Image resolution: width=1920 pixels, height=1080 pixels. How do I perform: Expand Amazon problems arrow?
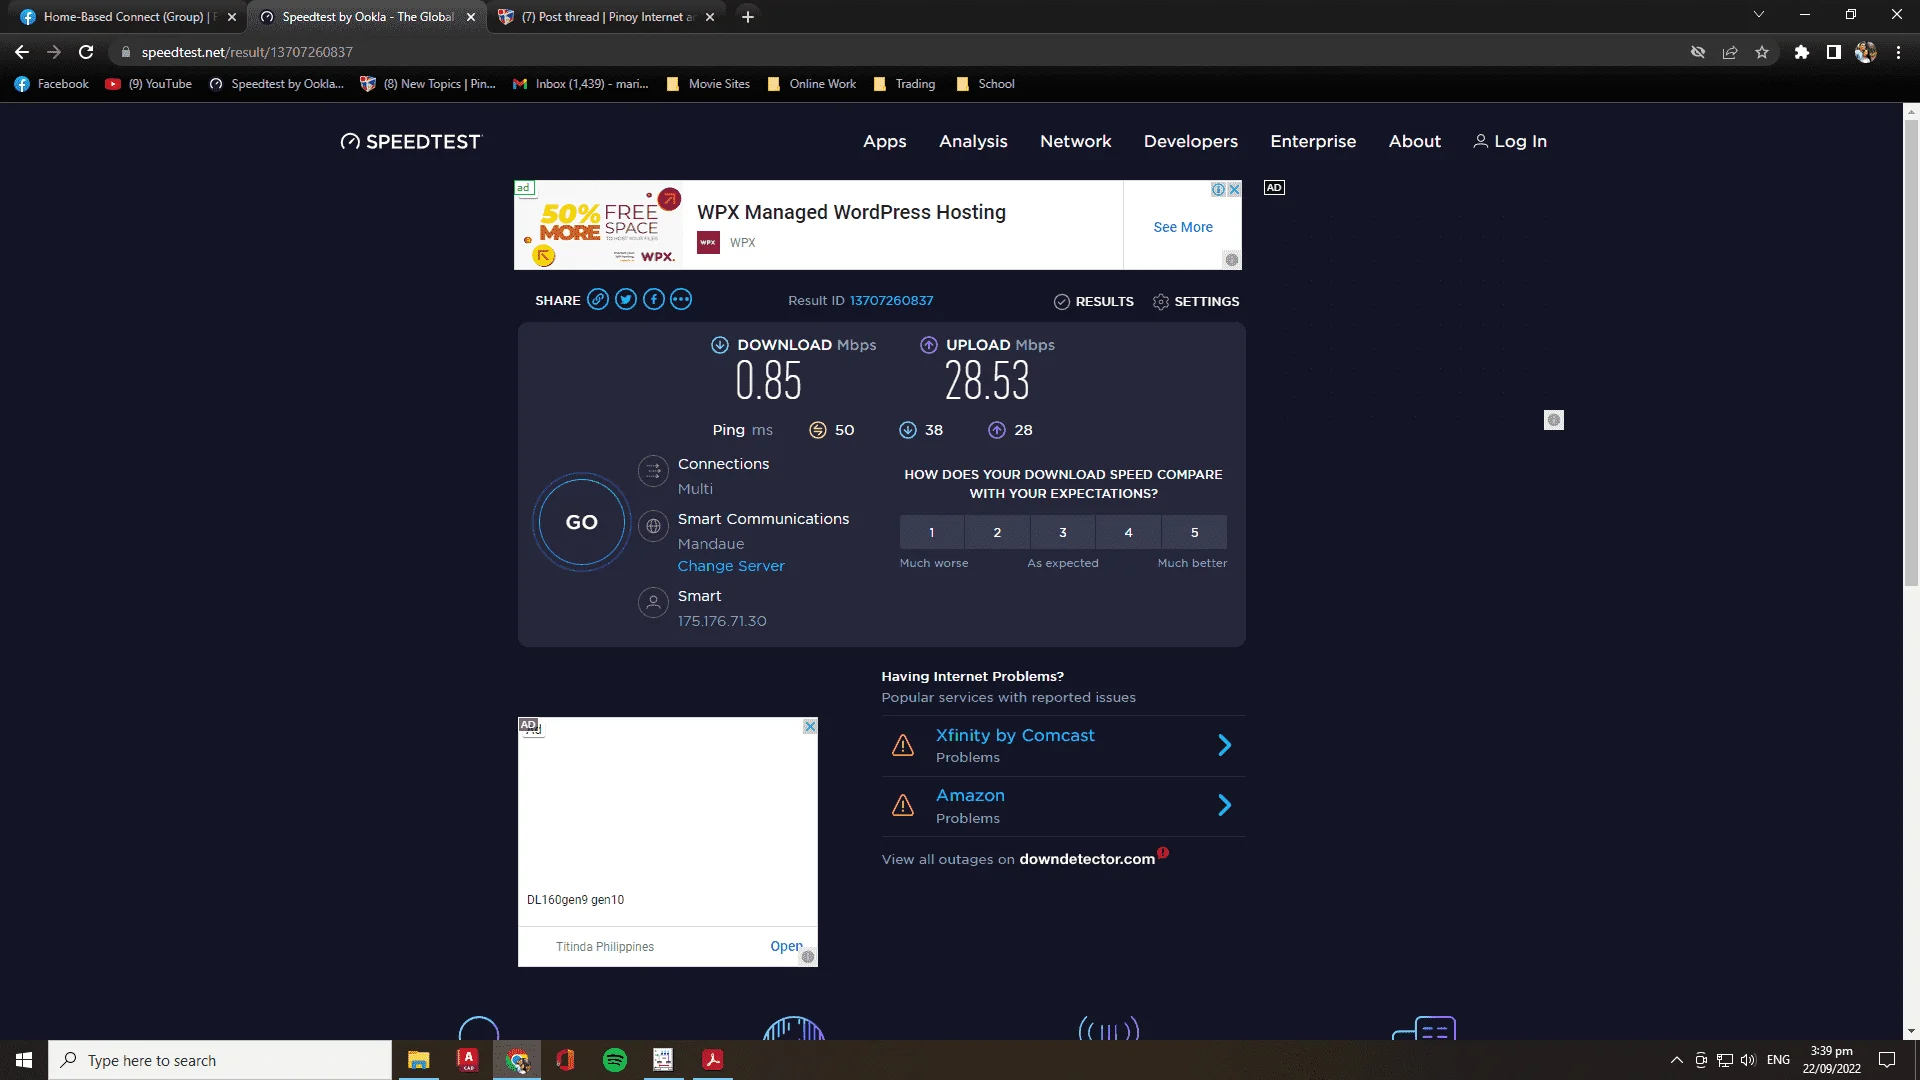pyautogui.click(x=1224, y=805)
